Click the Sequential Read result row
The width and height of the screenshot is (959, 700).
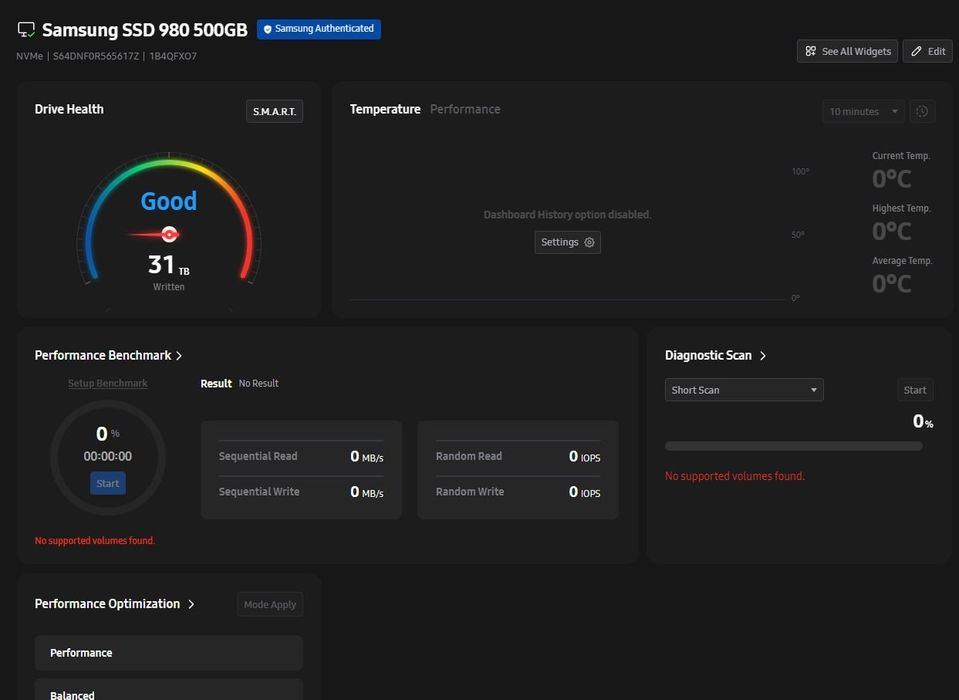301,456
